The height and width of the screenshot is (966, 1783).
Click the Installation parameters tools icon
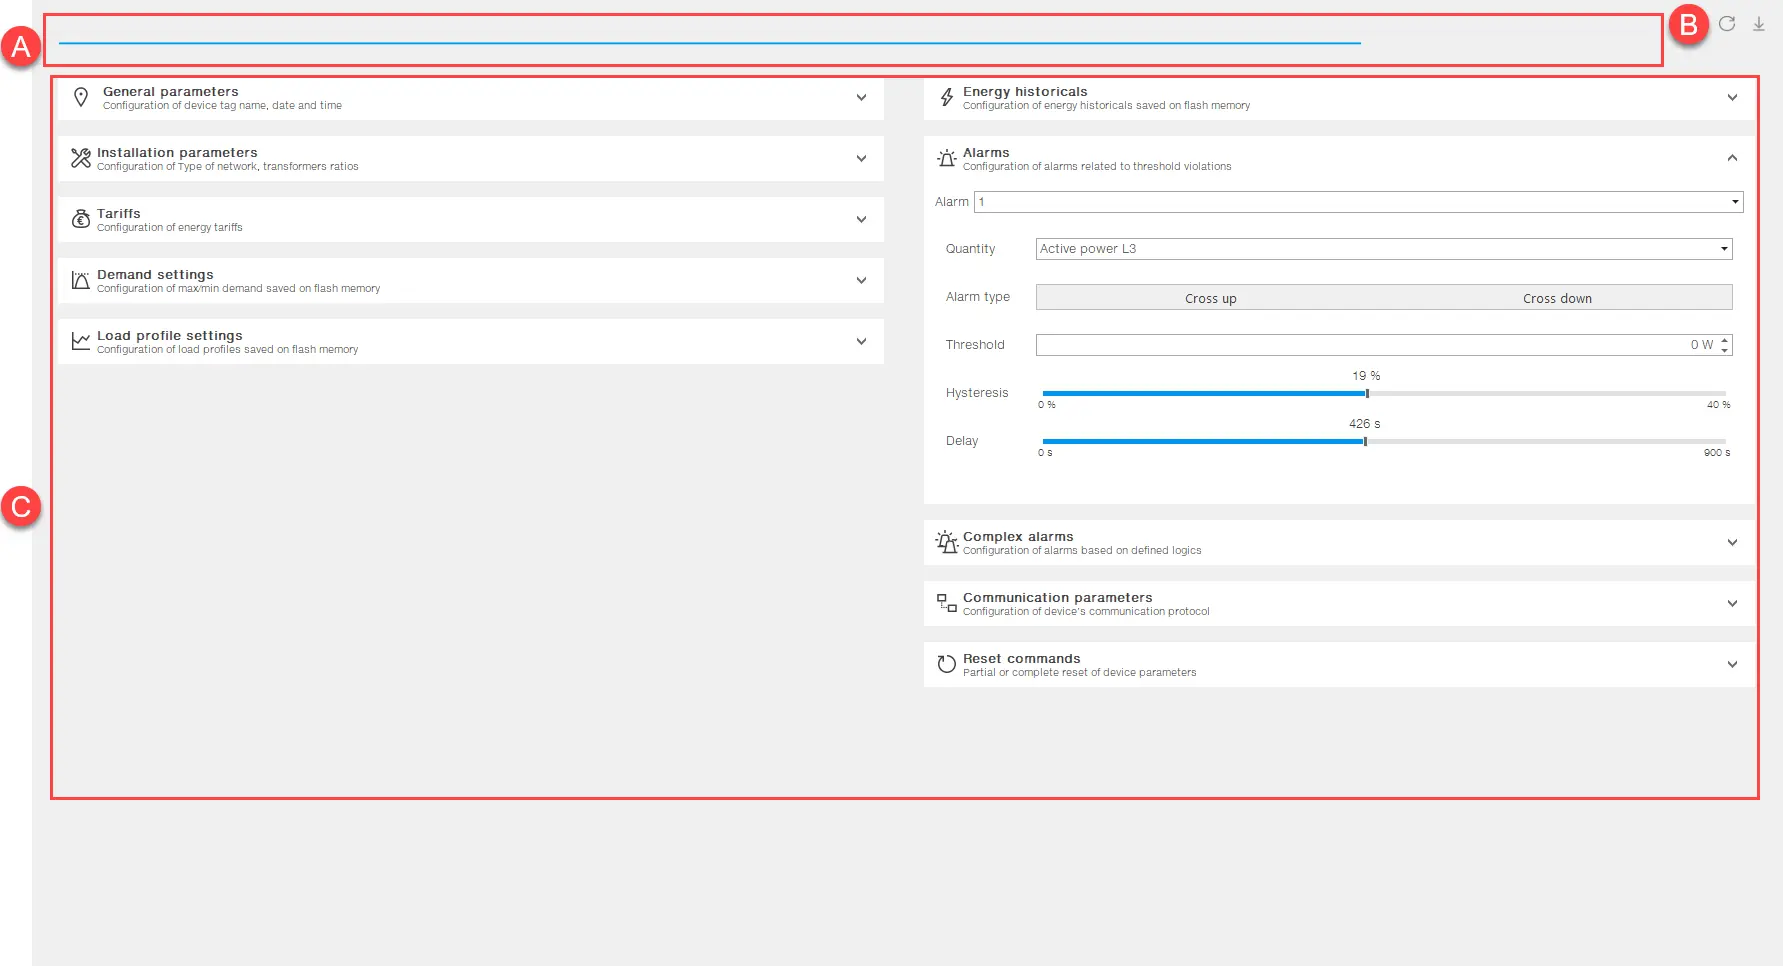[x=81, y=159]
